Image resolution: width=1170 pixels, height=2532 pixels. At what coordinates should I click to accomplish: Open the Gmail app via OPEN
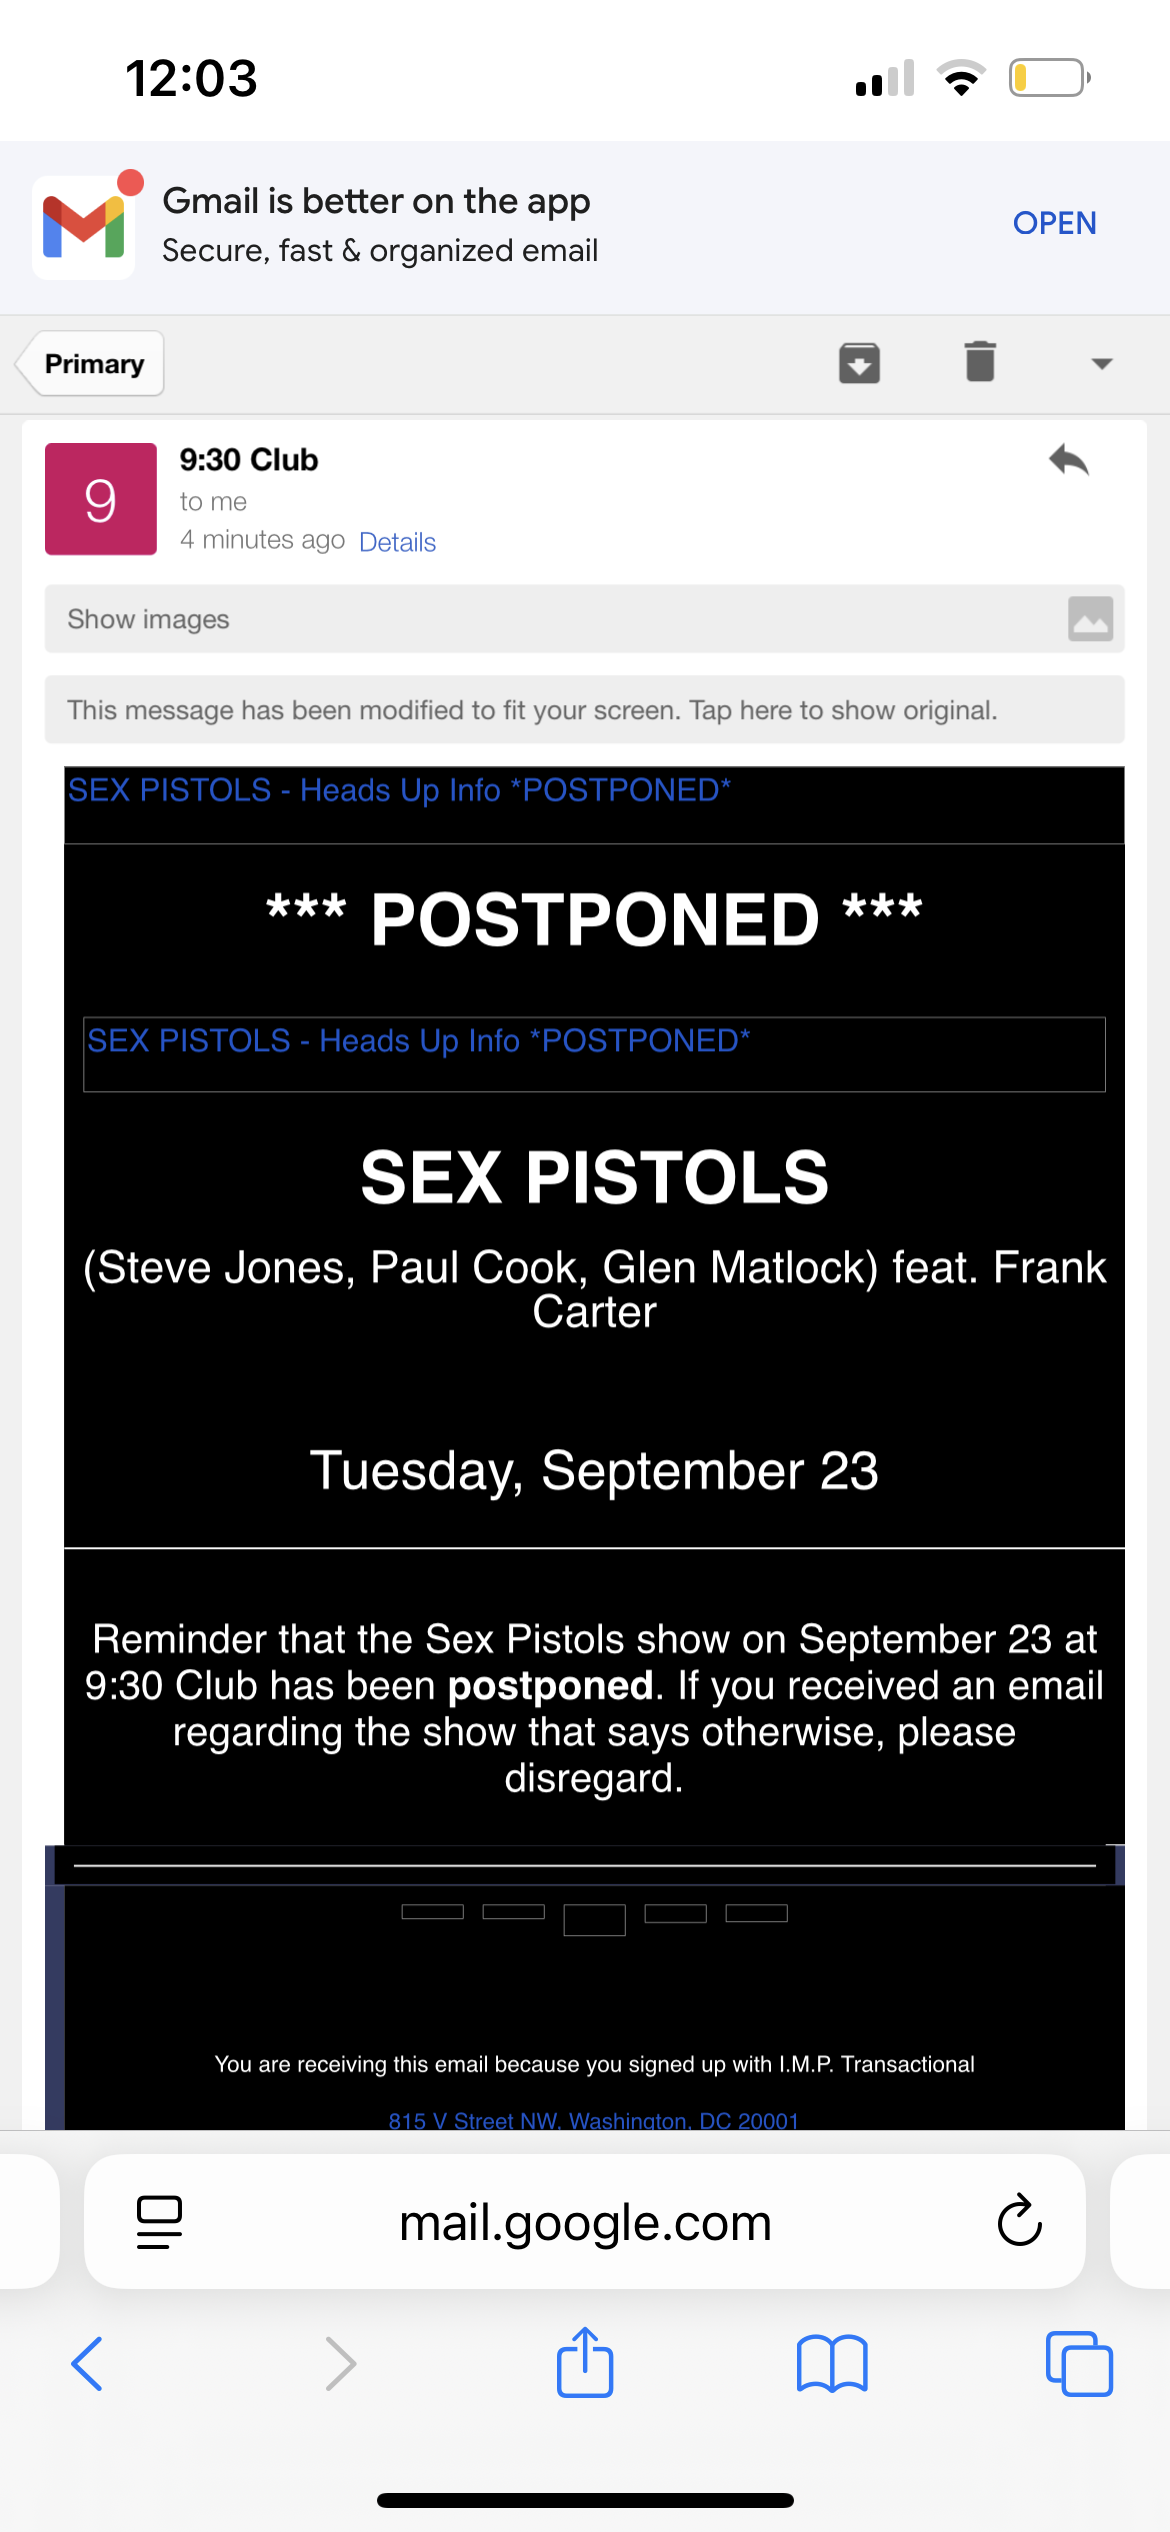[1054, 223]
